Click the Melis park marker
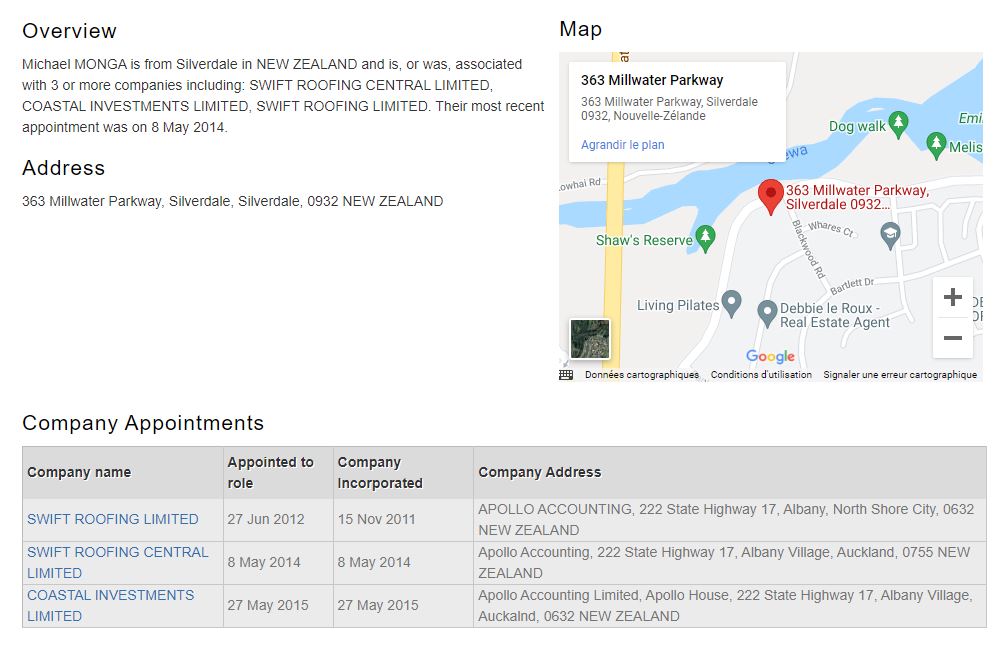The width and height of the screenshot is (1005, 650). 936,146
